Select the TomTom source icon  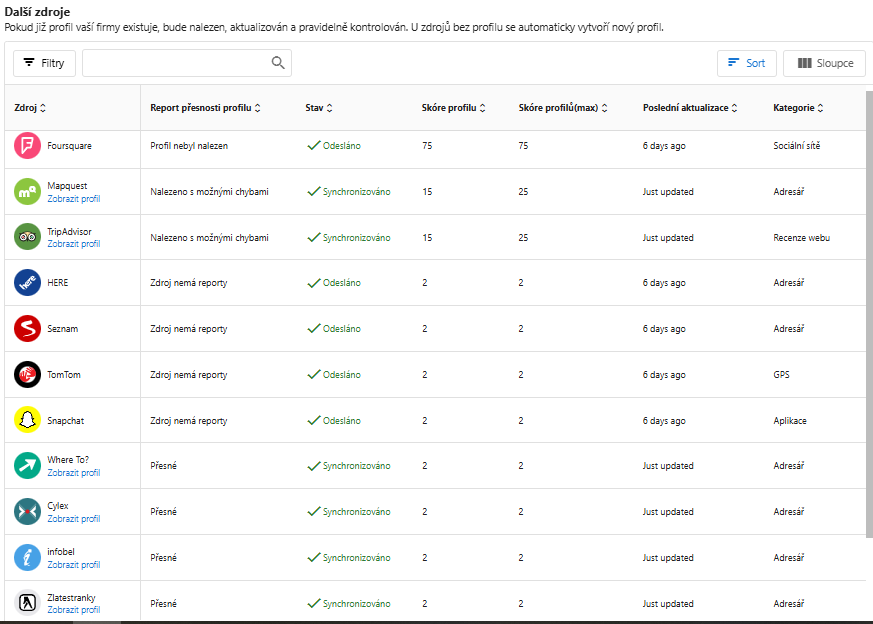[x=27, y=375]
